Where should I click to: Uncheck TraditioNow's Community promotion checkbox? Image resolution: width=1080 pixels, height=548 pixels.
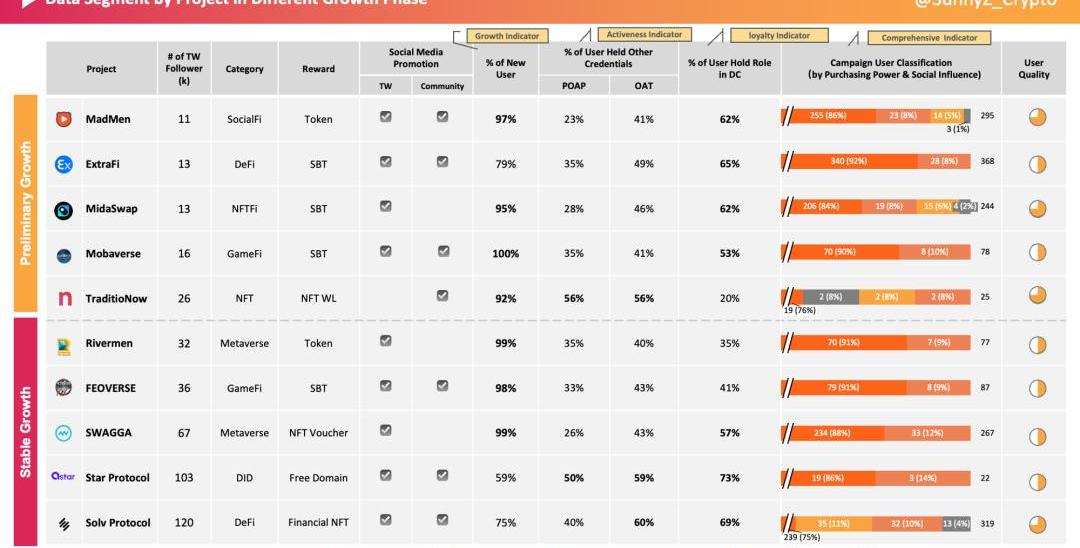coord(442,295)
